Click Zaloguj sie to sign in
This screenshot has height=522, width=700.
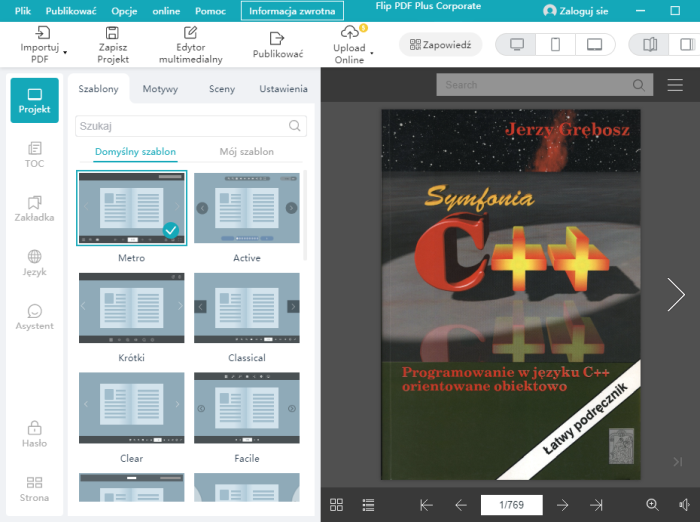(576, 11)
